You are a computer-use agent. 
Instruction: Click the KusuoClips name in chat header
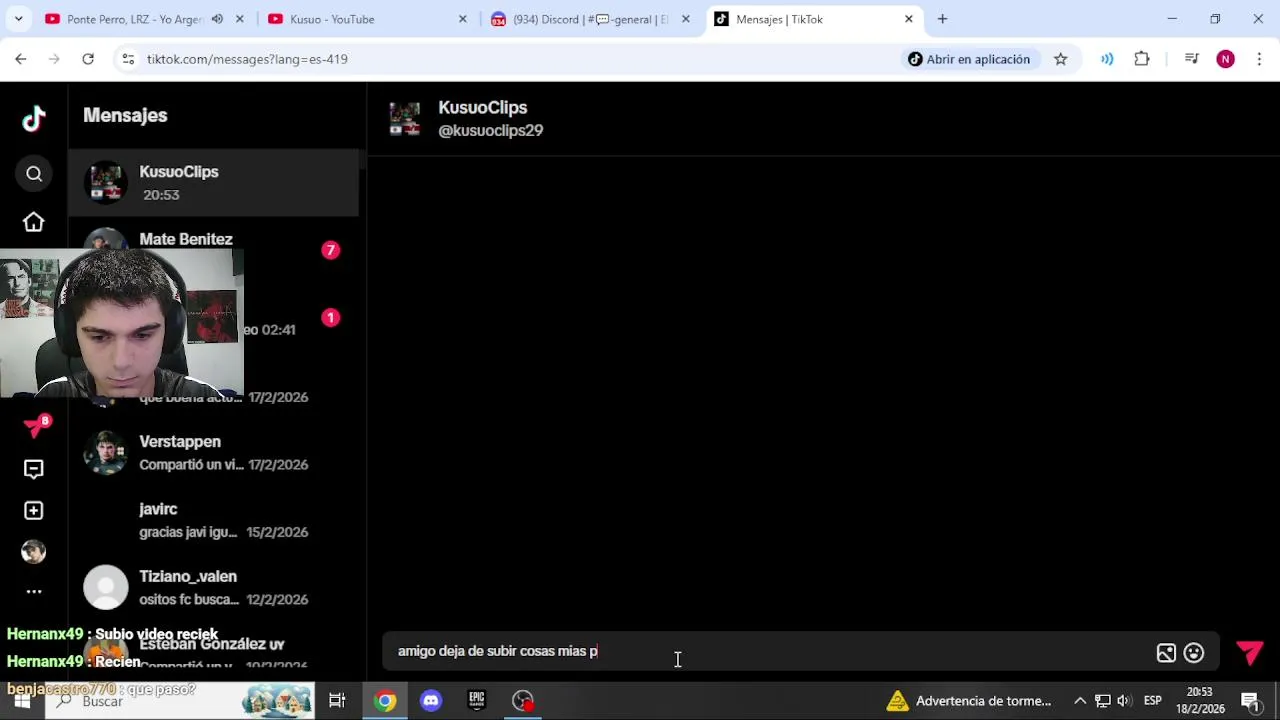pos(483,108)
